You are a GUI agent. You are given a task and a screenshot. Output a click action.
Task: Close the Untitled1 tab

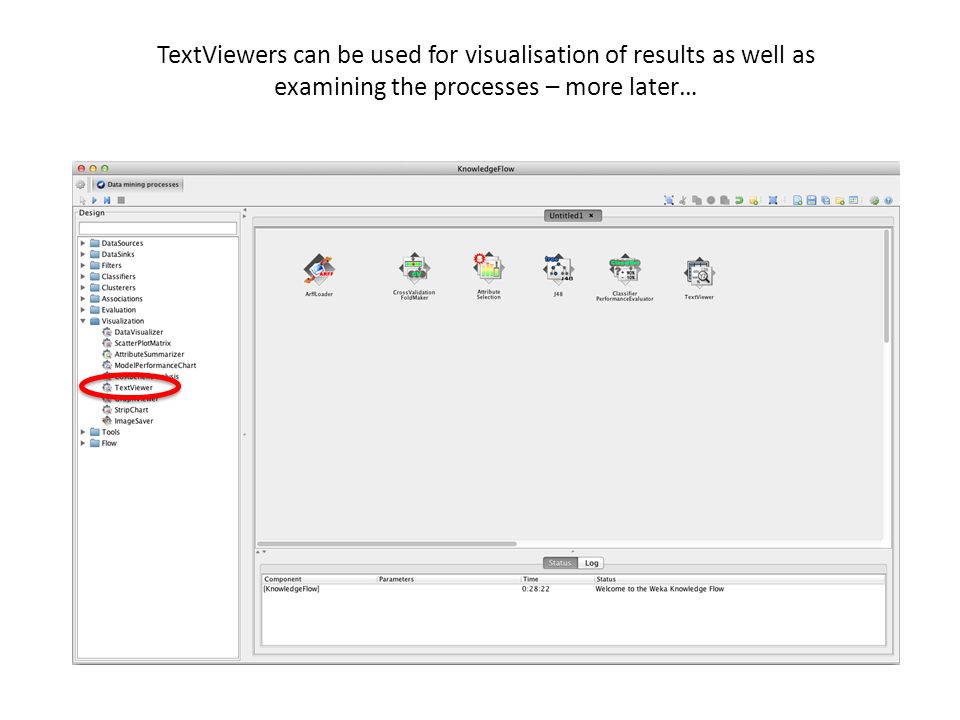coord(591,216)
